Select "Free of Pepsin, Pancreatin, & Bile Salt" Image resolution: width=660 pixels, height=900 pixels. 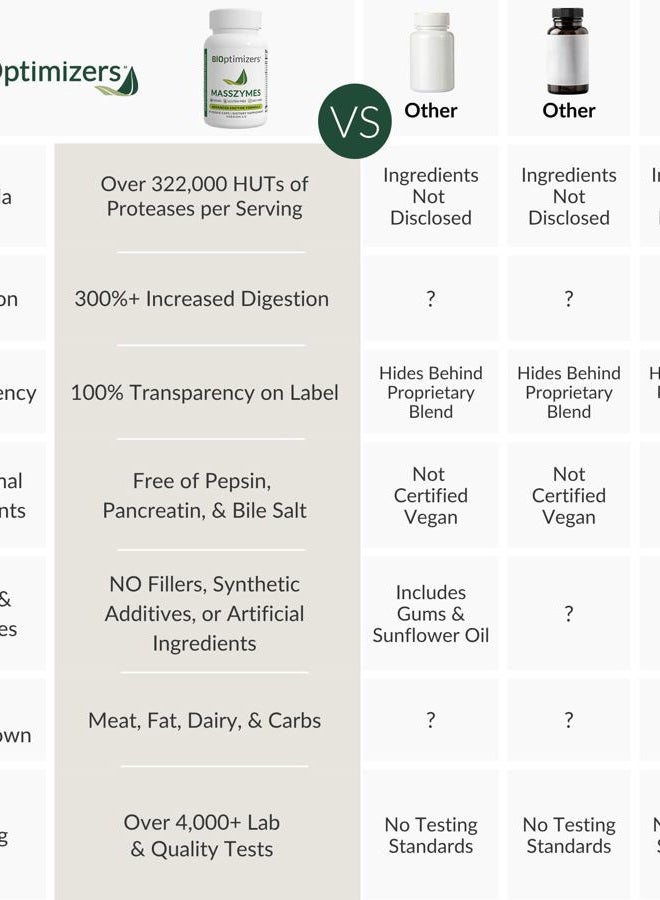tap(204, 495)
